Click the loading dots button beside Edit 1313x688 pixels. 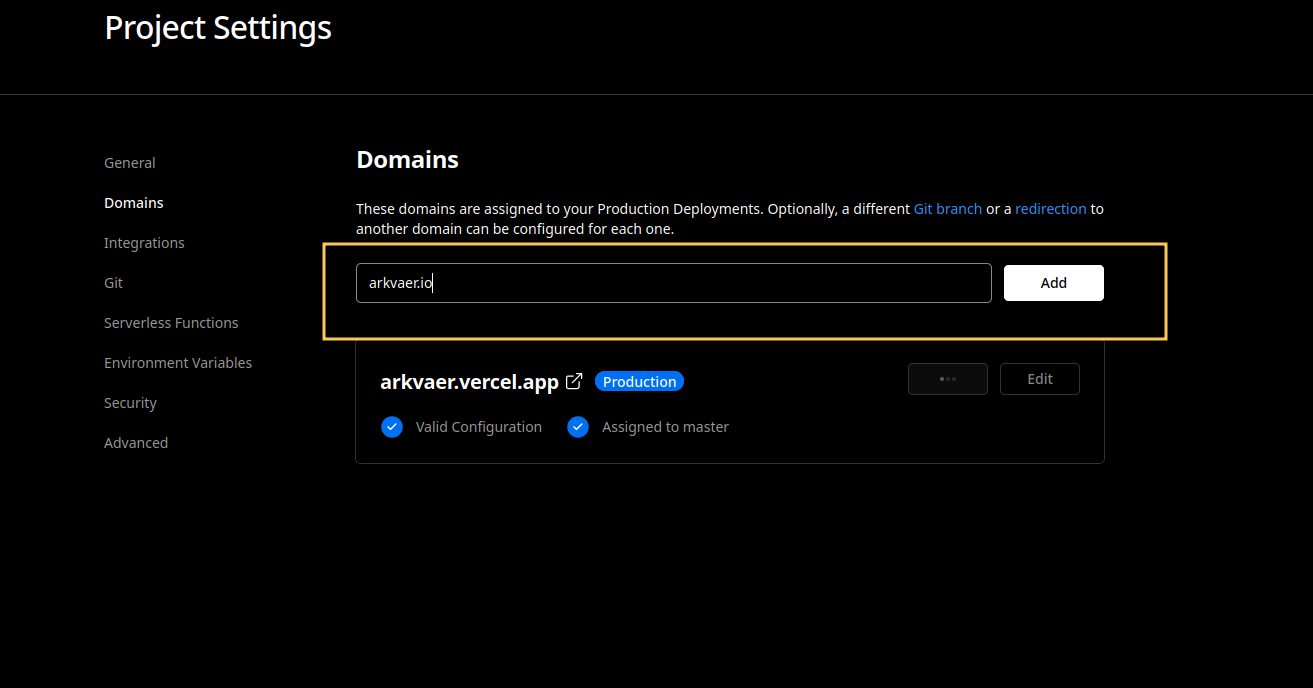pos(948,379)
